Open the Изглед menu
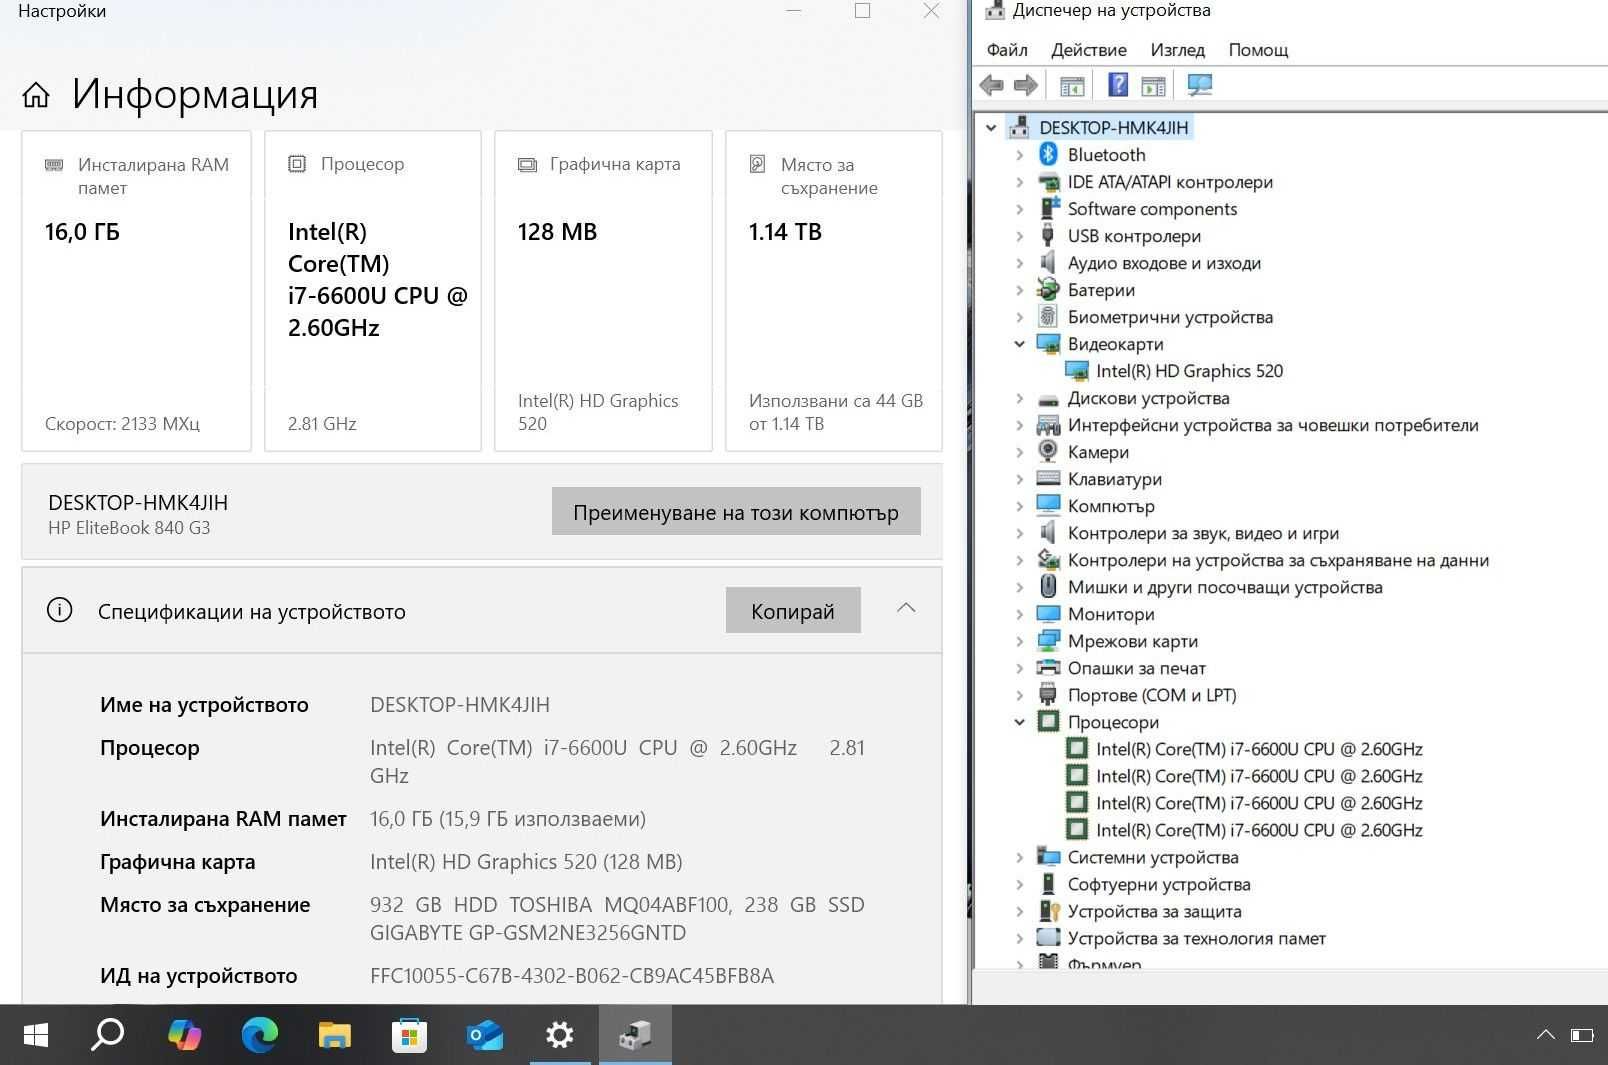 (x=1178, y=50)
